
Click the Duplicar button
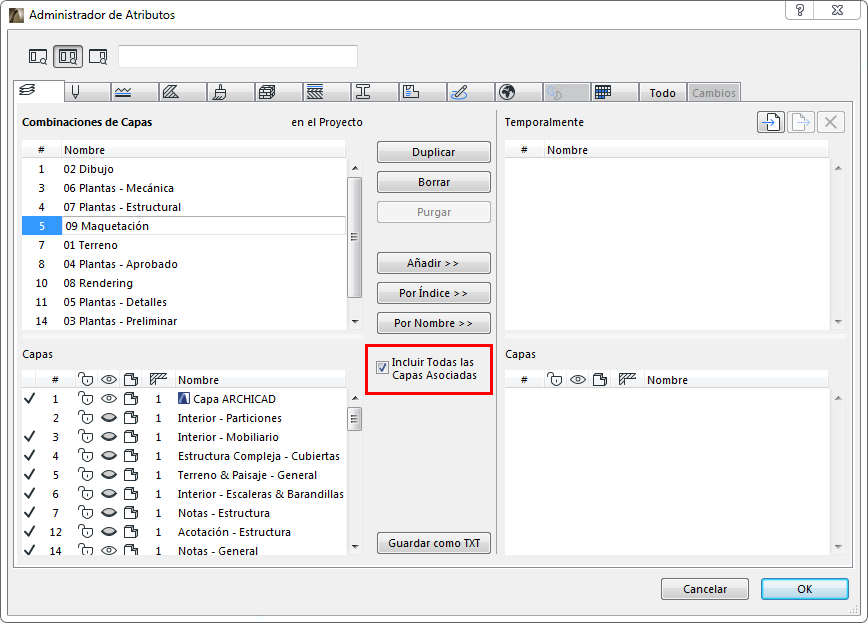tap(433, 152)
